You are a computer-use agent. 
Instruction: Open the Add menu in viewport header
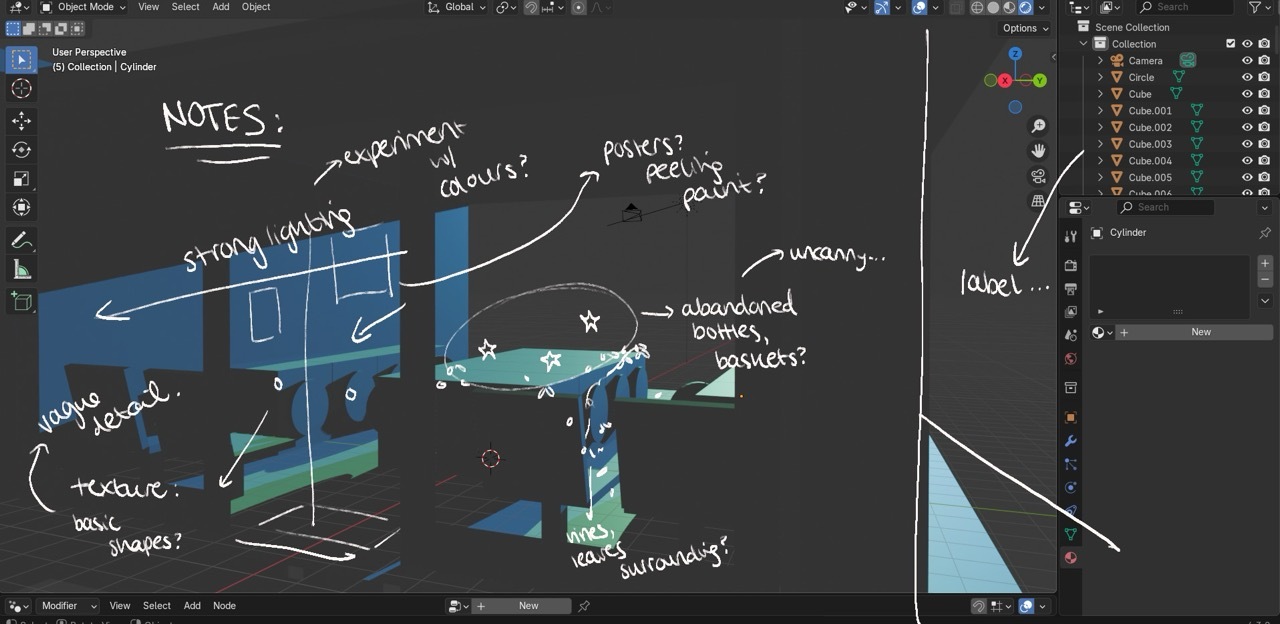(x=221, y=7)
